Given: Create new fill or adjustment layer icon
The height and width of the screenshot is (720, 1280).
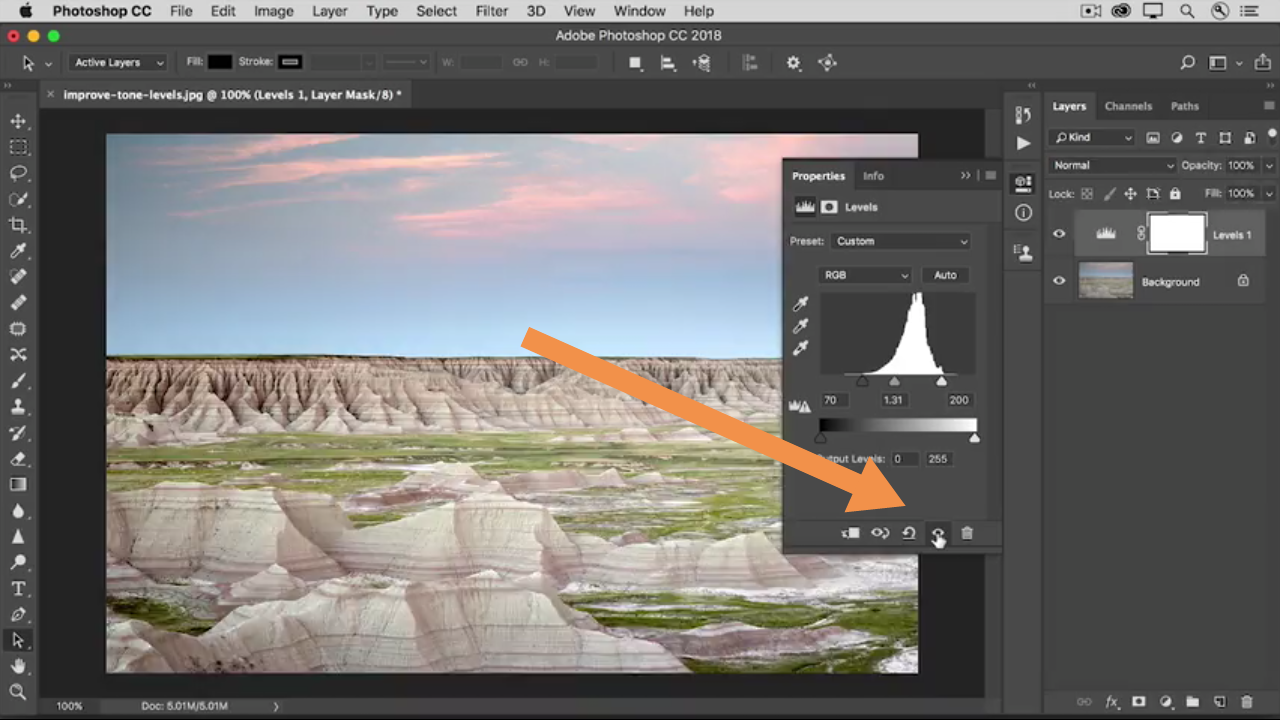Looking at the screenshot, I should pos(1165,703).
